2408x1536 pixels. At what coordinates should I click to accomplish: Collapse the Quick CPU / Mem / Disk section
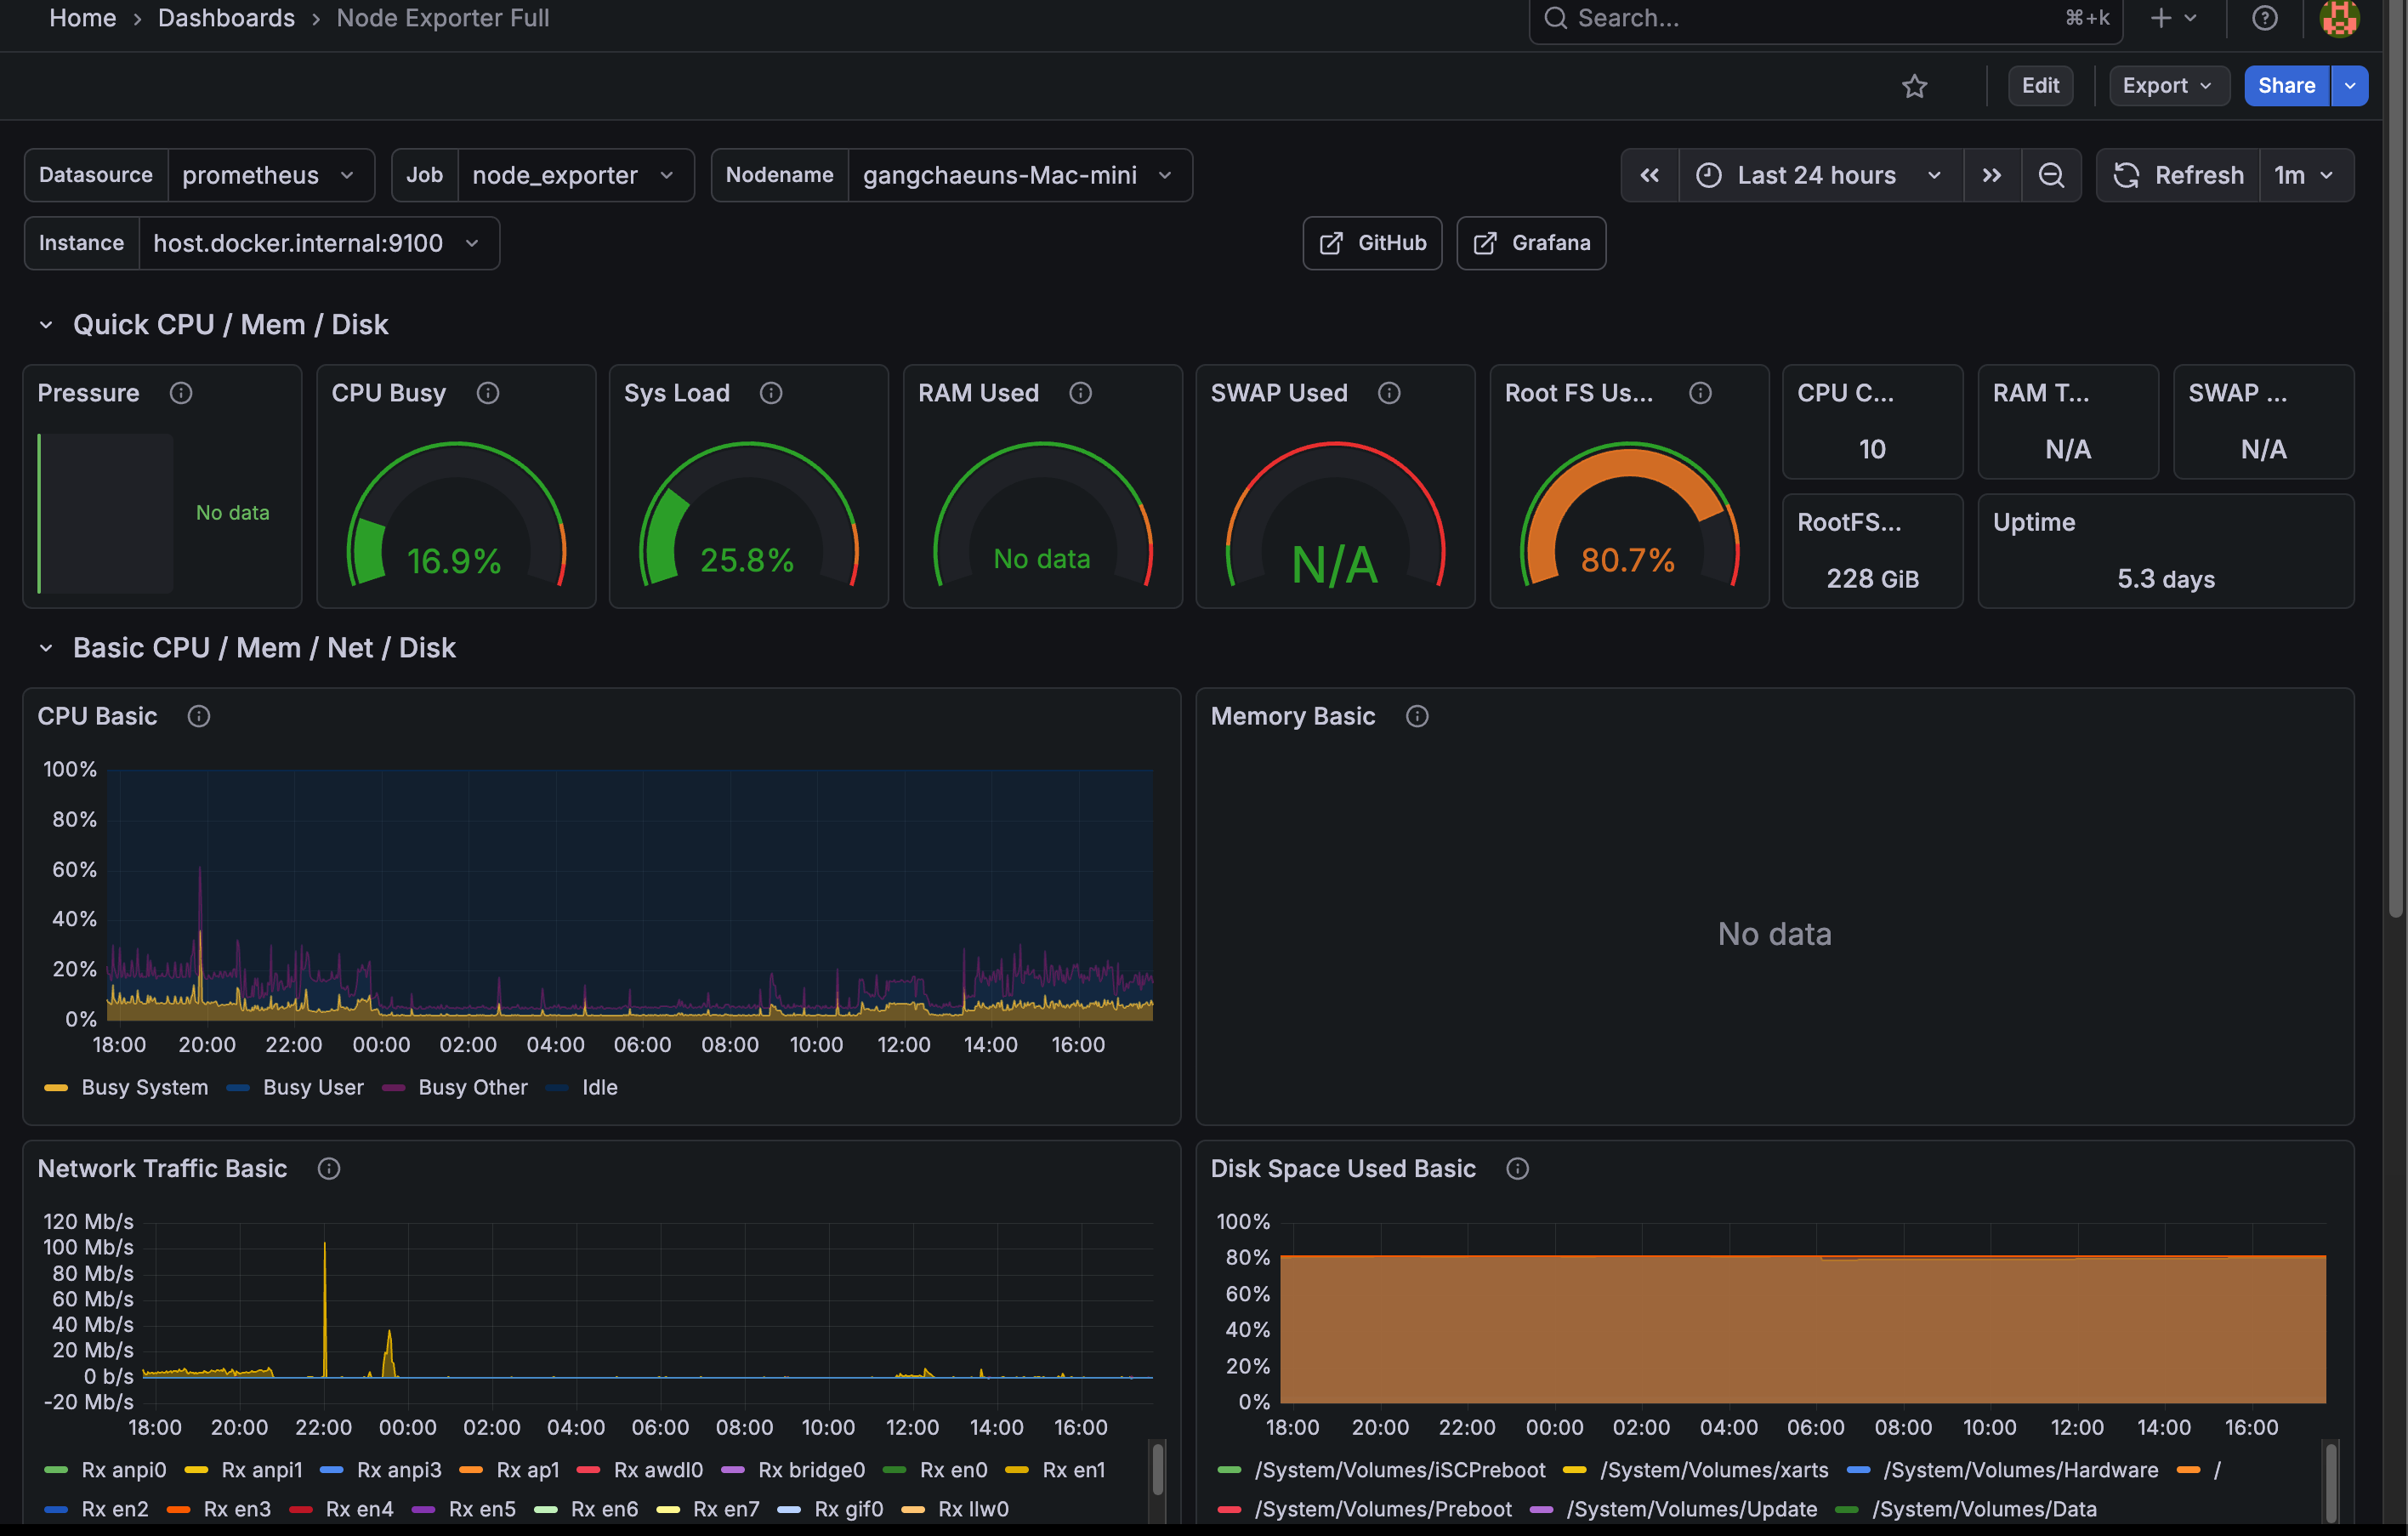coord(46,324)
